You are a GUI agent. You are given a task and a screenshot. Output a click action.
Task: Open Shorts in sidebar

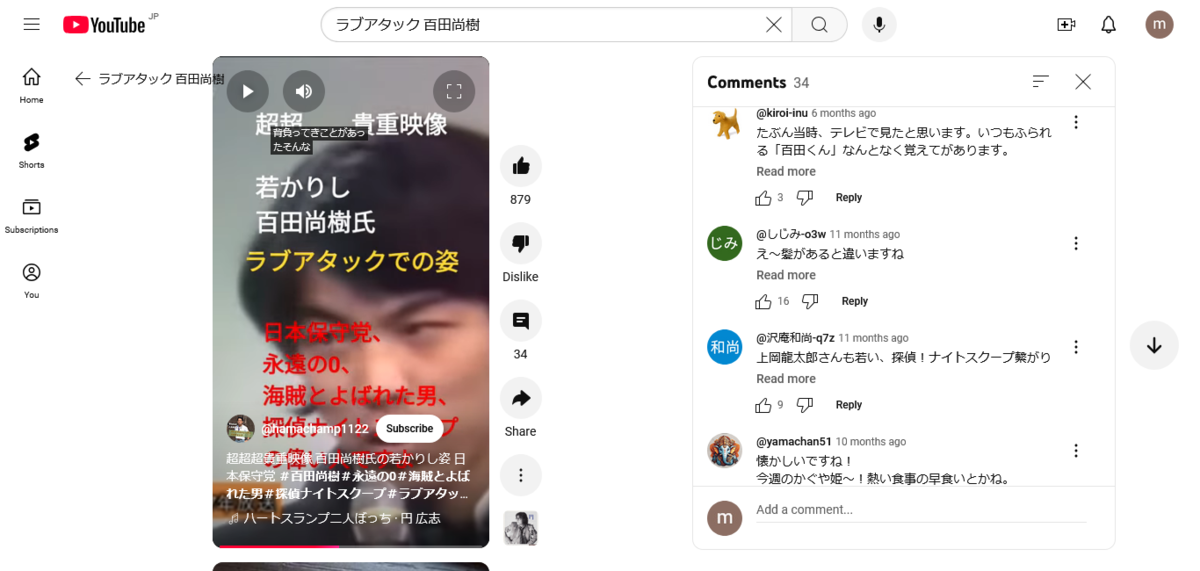[32, 151]
